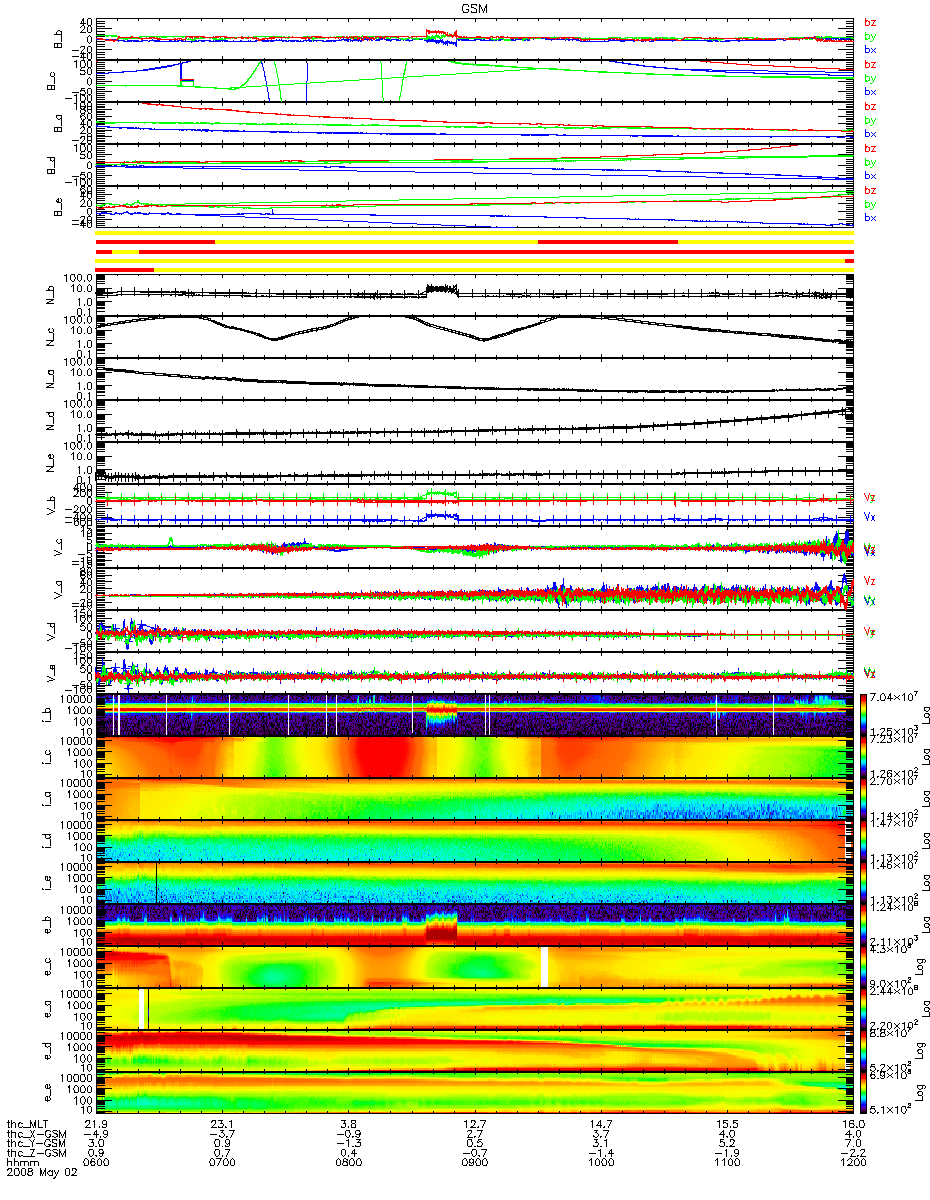The height and width of the screenshot is (1200, 930).
Task: Click the thc_X-GSM row label
Action: 34,1133
